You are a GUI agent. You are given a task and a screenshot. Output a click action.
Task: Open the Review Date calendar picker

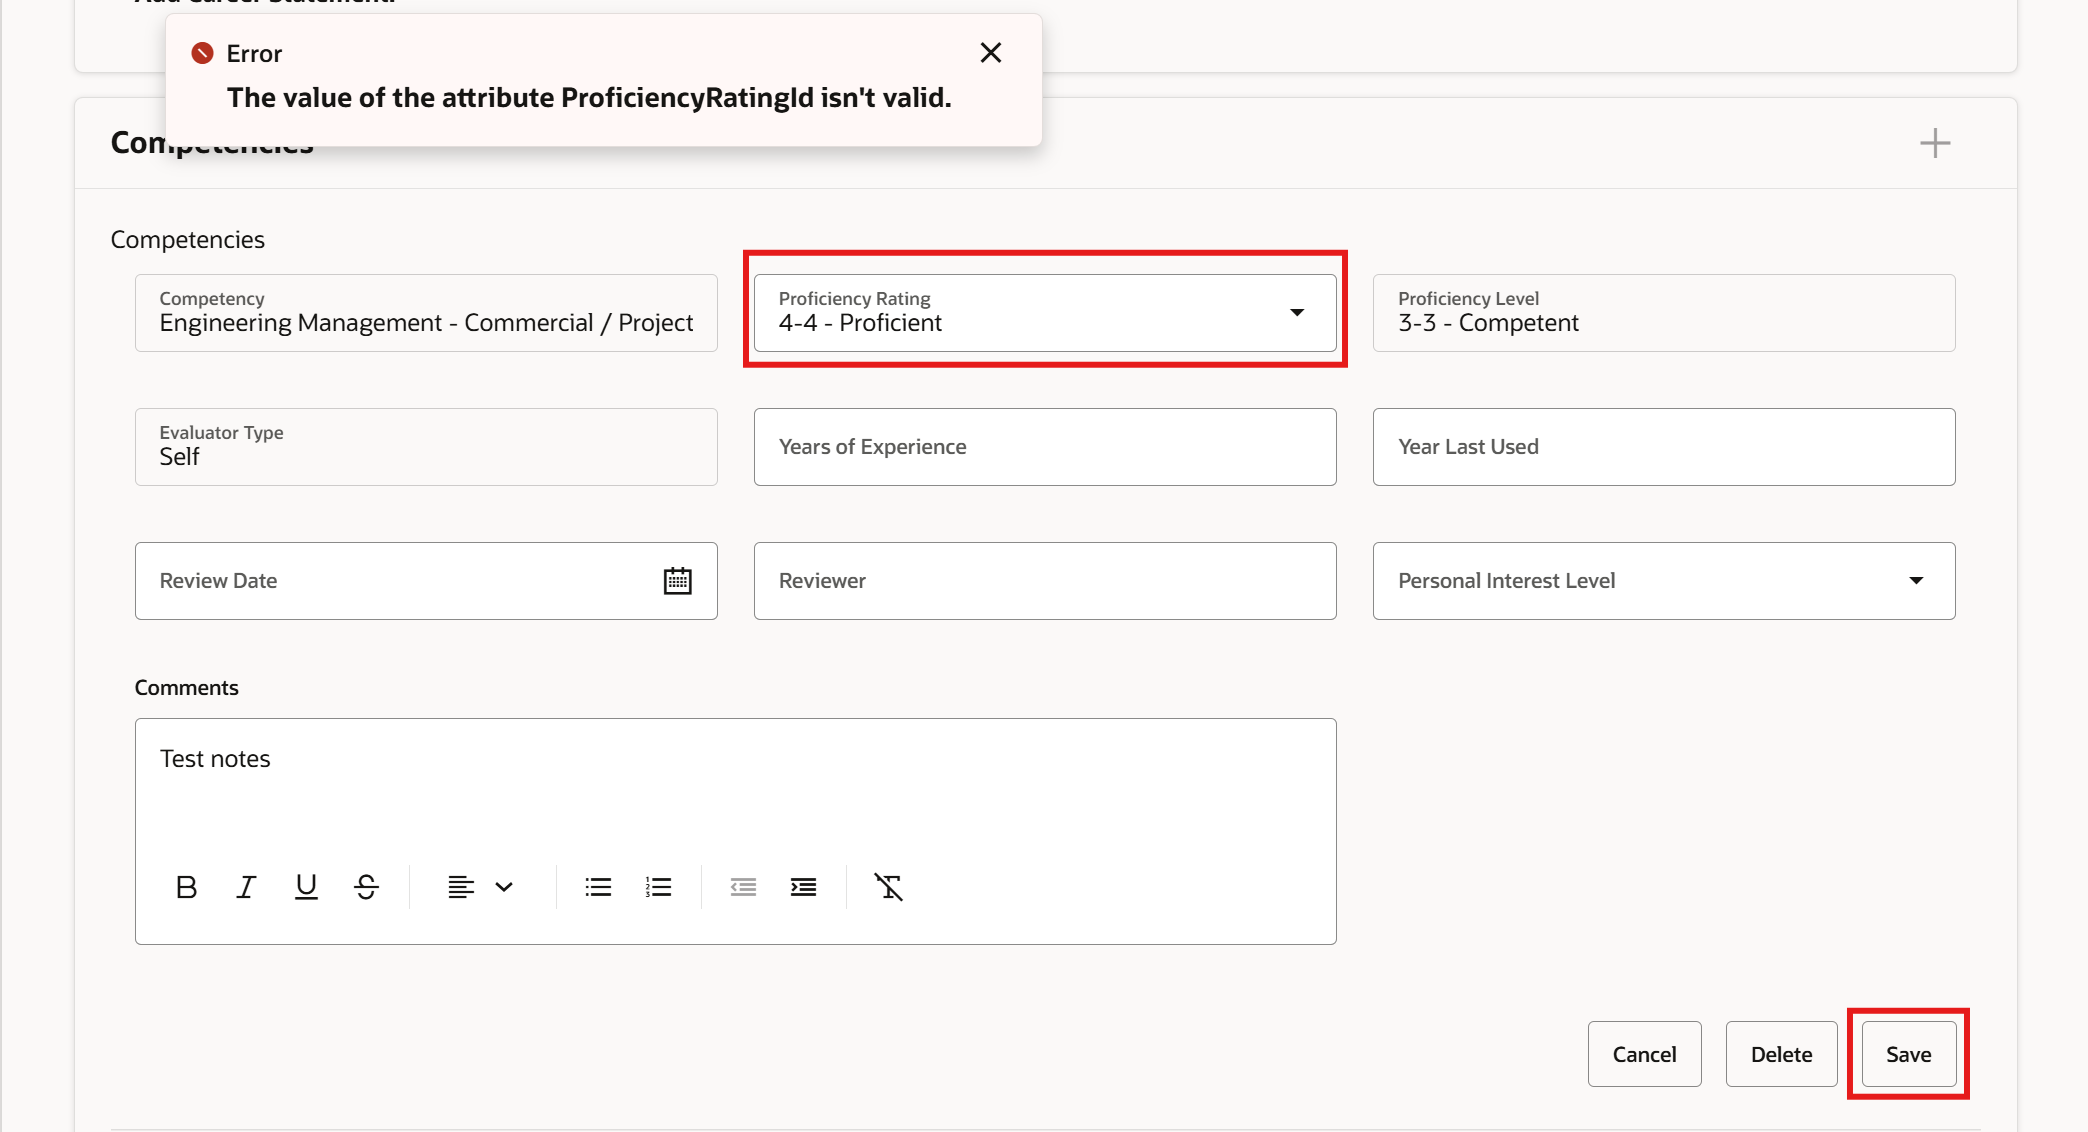pyautogui.click(x=677, y=581)
